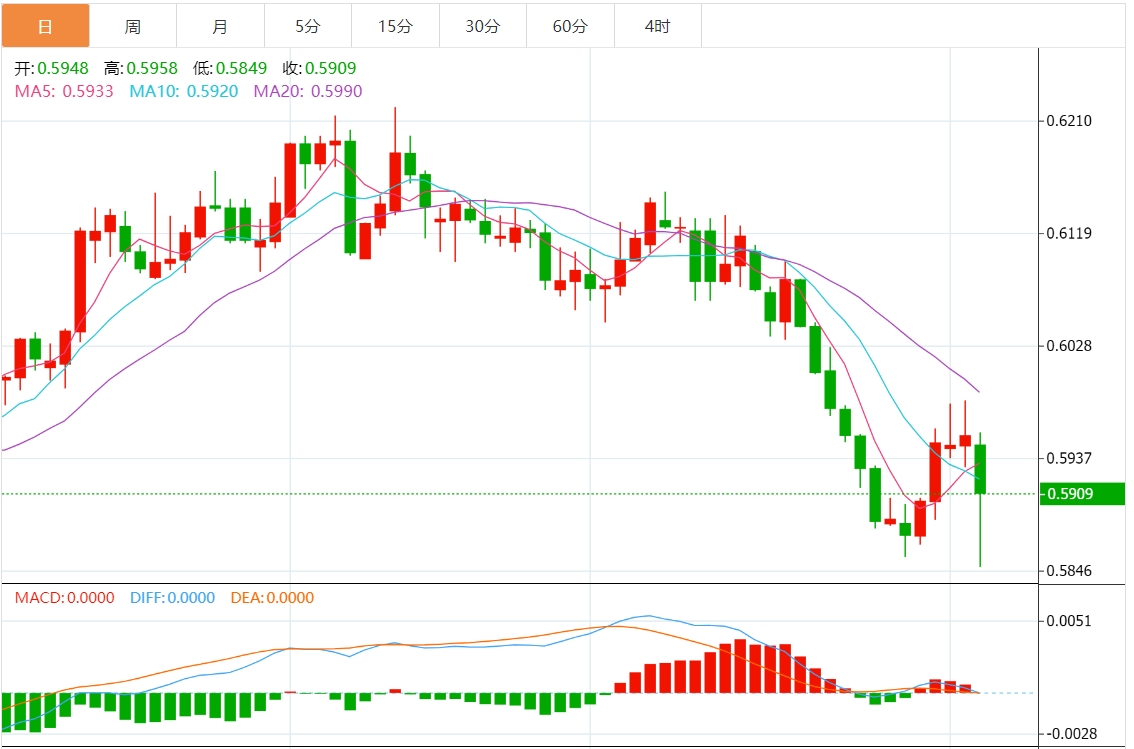The image size is (1134, 749).
Task: Click the 0.0051 MACD axis label
Action: [1068, 621]
